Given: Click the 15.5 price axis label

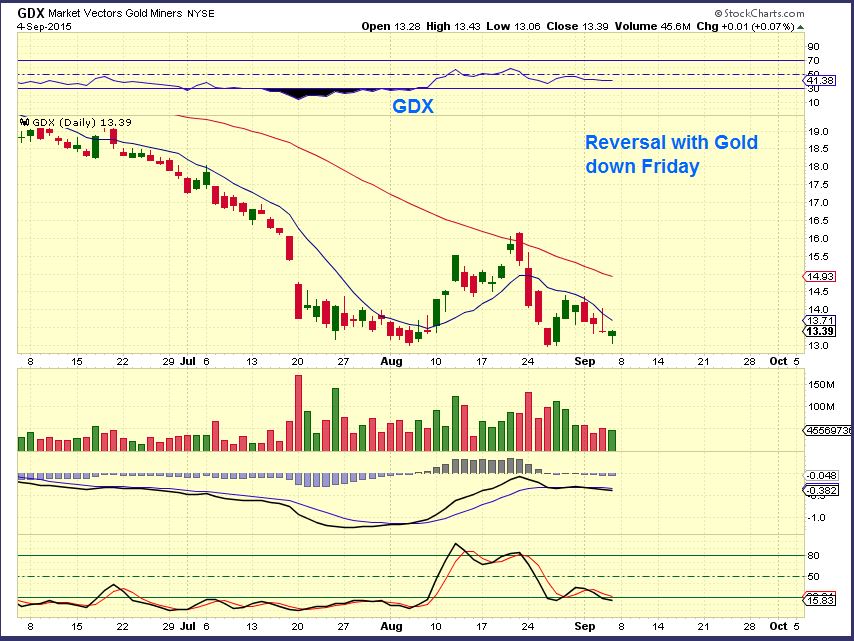Looking at the screenshot, I should (818, 257).
